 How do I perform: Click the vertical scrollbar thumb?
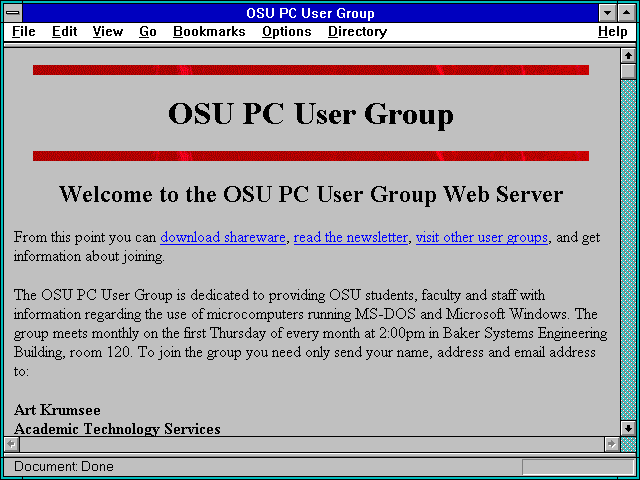[x=628, y=71]
